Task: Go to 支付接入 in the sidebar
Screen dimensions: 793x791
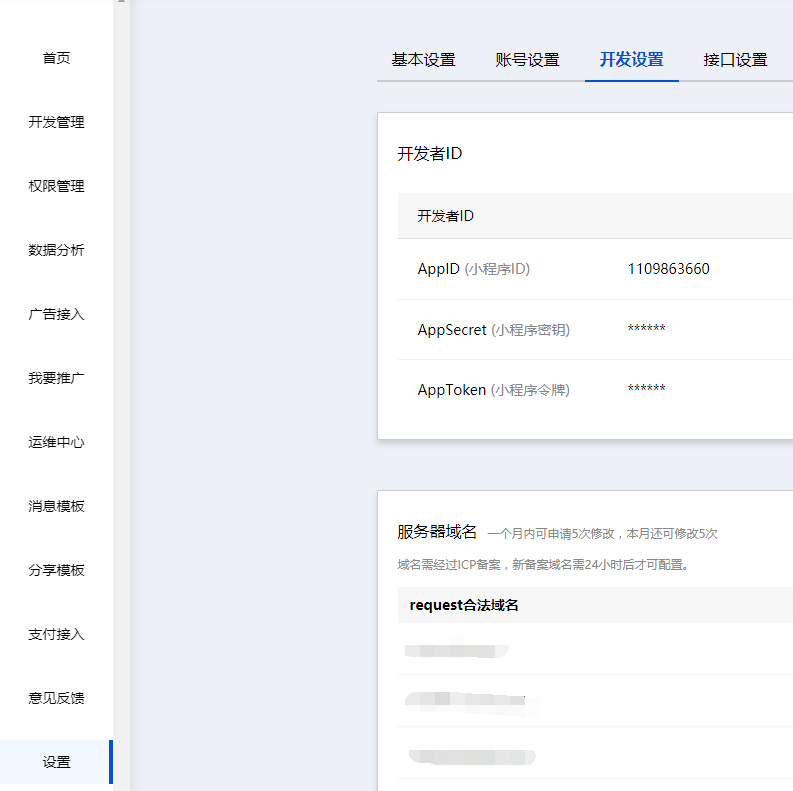Action: (x=56, y=634)
